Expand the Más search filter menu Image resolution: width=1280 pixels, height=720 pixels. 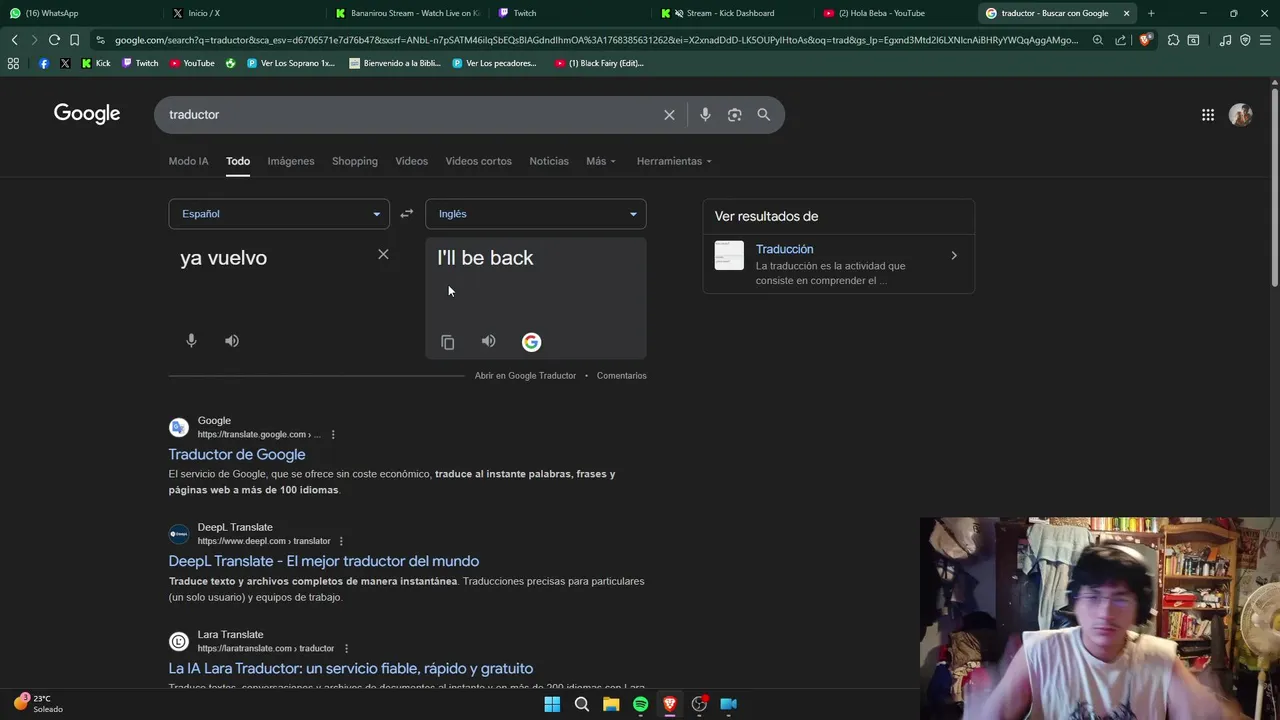pyautogui.click(x=601, y=161)
